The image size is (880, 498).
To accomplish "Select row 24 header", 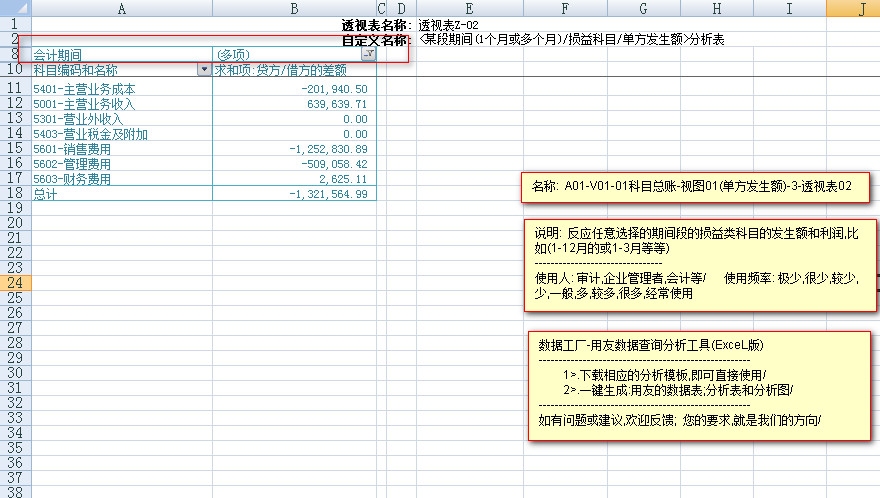I will (x=15, y=284).
